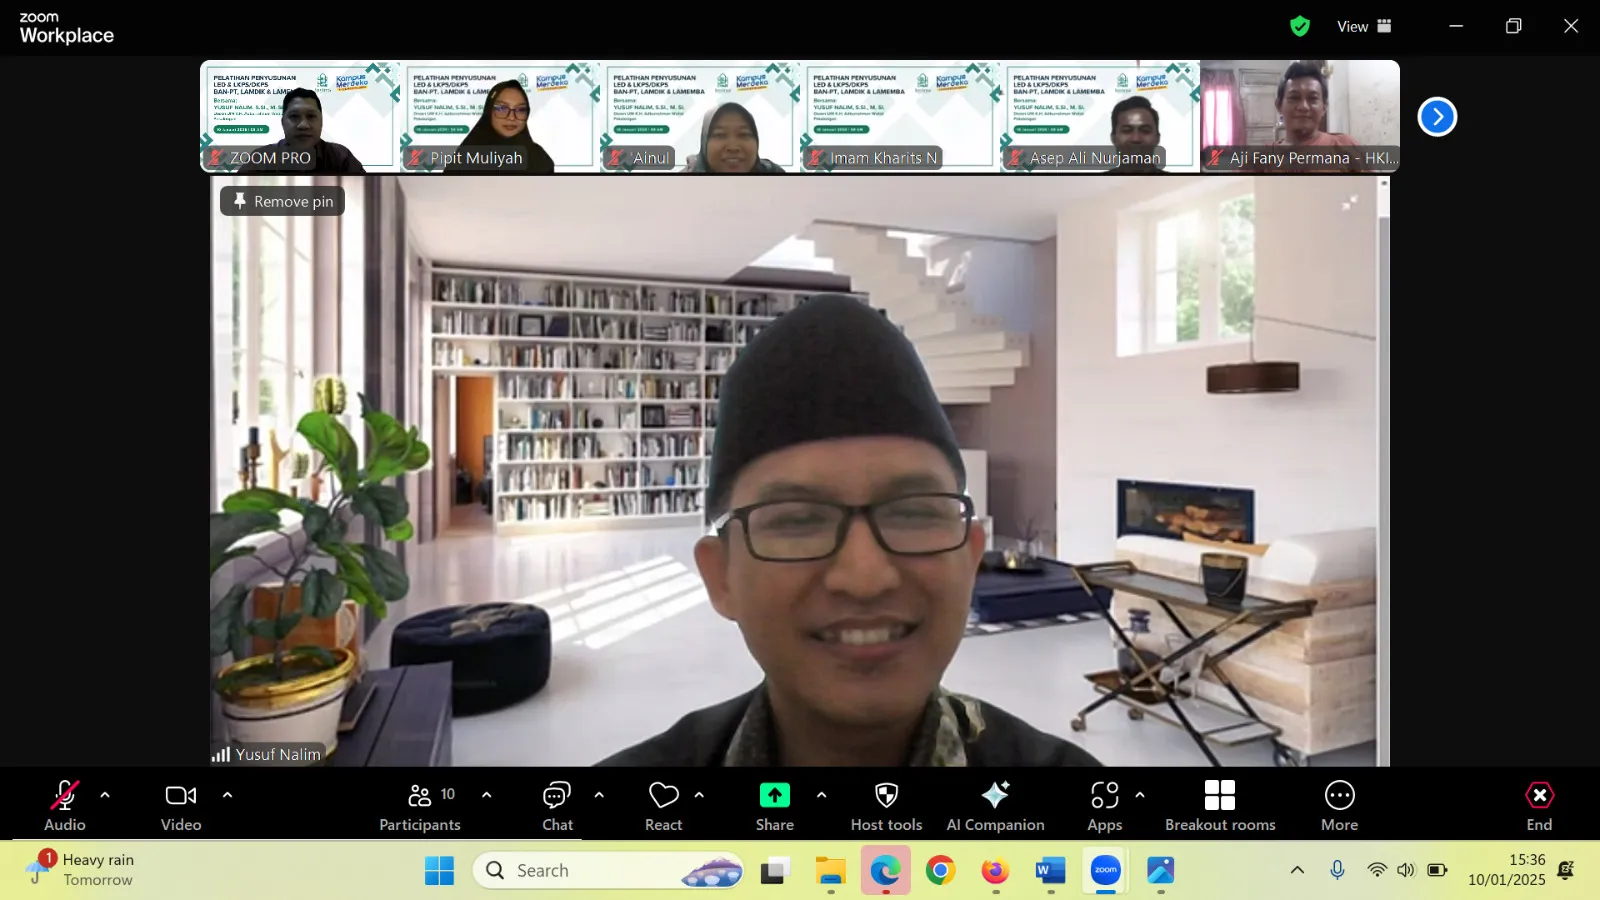Open the More options menu
This screenshot has height=900, width=1600.
click(x=1339, y=805)
